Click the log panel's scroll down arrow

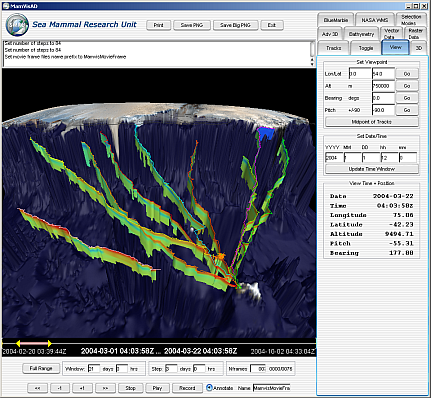(x=313, y=63)
